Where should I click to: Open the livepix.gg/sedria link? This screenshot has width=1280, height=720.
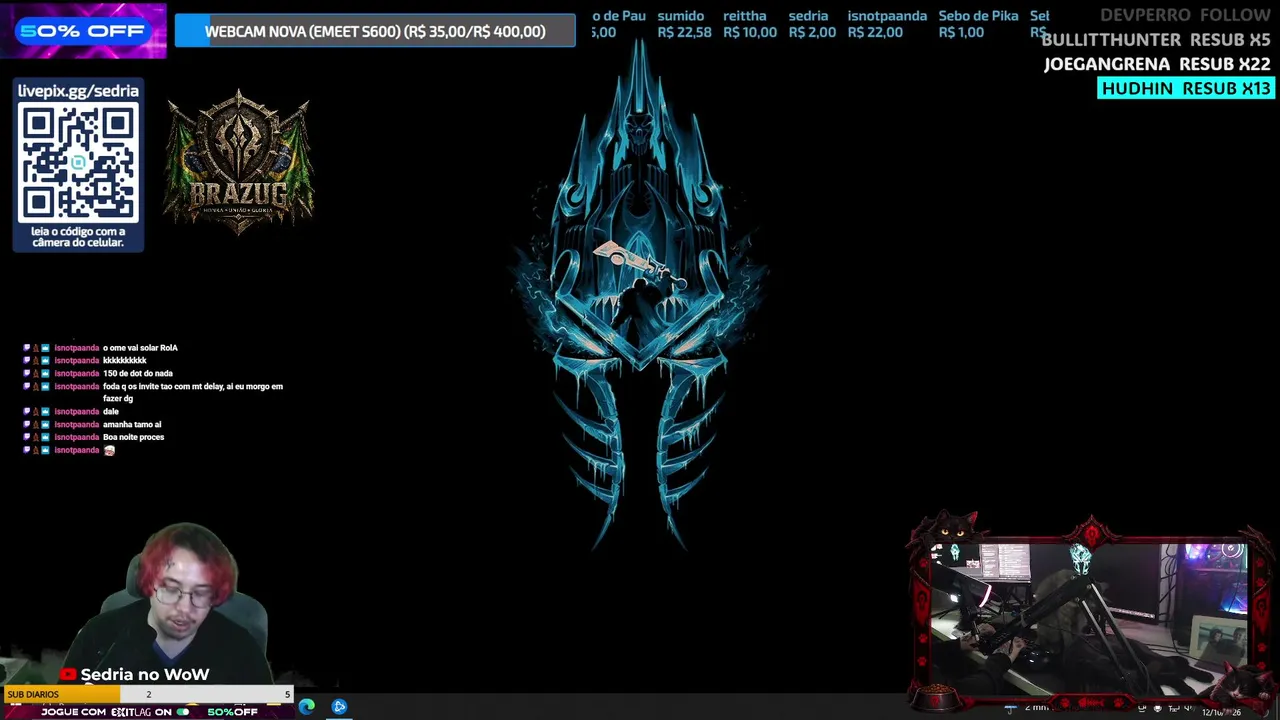tap(78, 91)
